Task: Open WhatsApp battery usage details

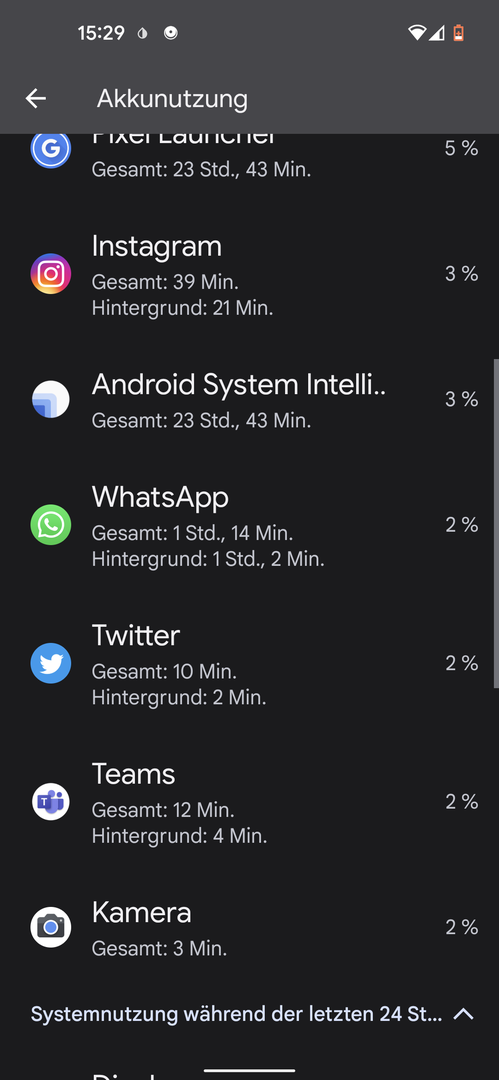Action: (x=250, y=526)
